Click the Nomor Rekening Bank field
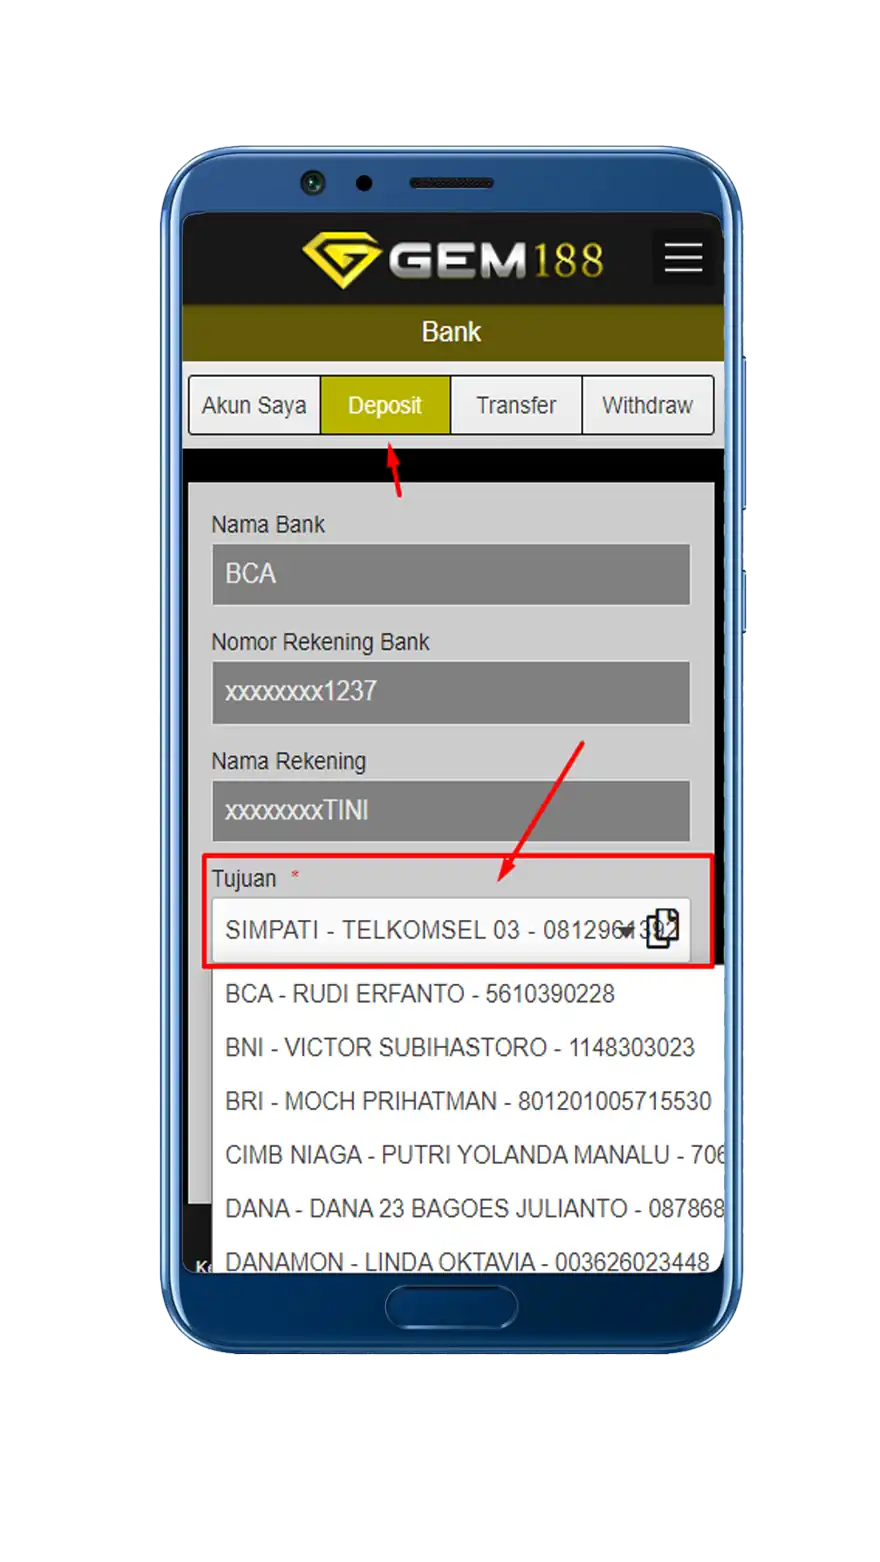This screenshot has width=880, height=1562. pyautogui.click(x=451, y=692)
